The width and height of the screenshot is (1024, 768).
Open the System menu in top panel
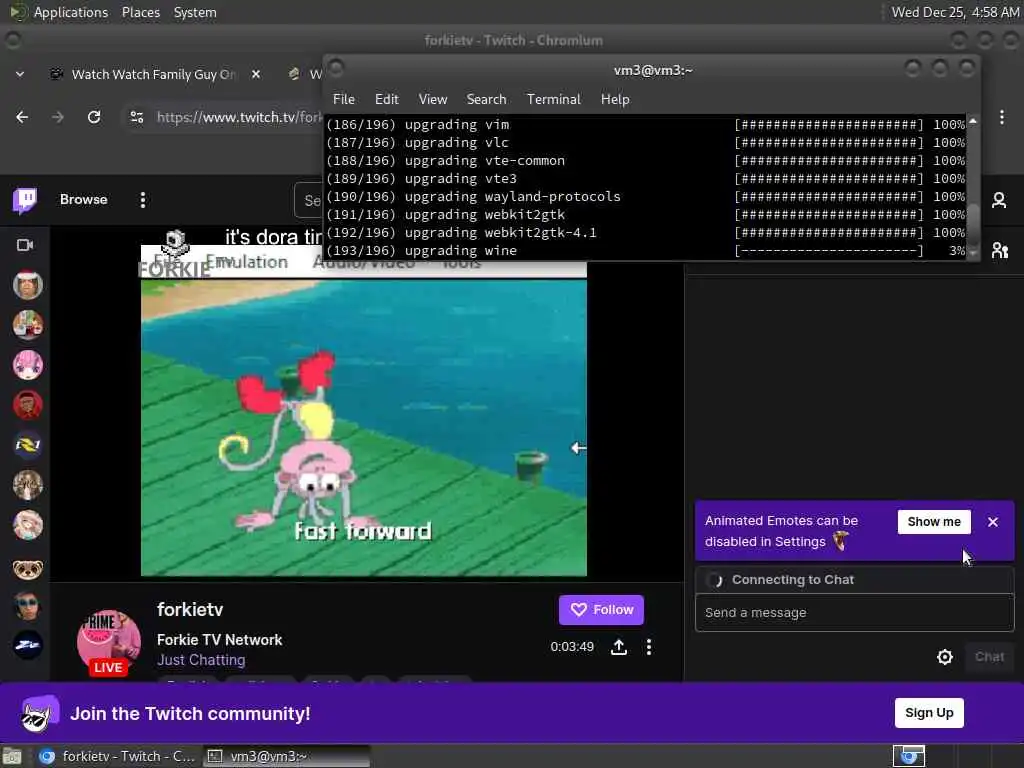[x=195, y=12]
